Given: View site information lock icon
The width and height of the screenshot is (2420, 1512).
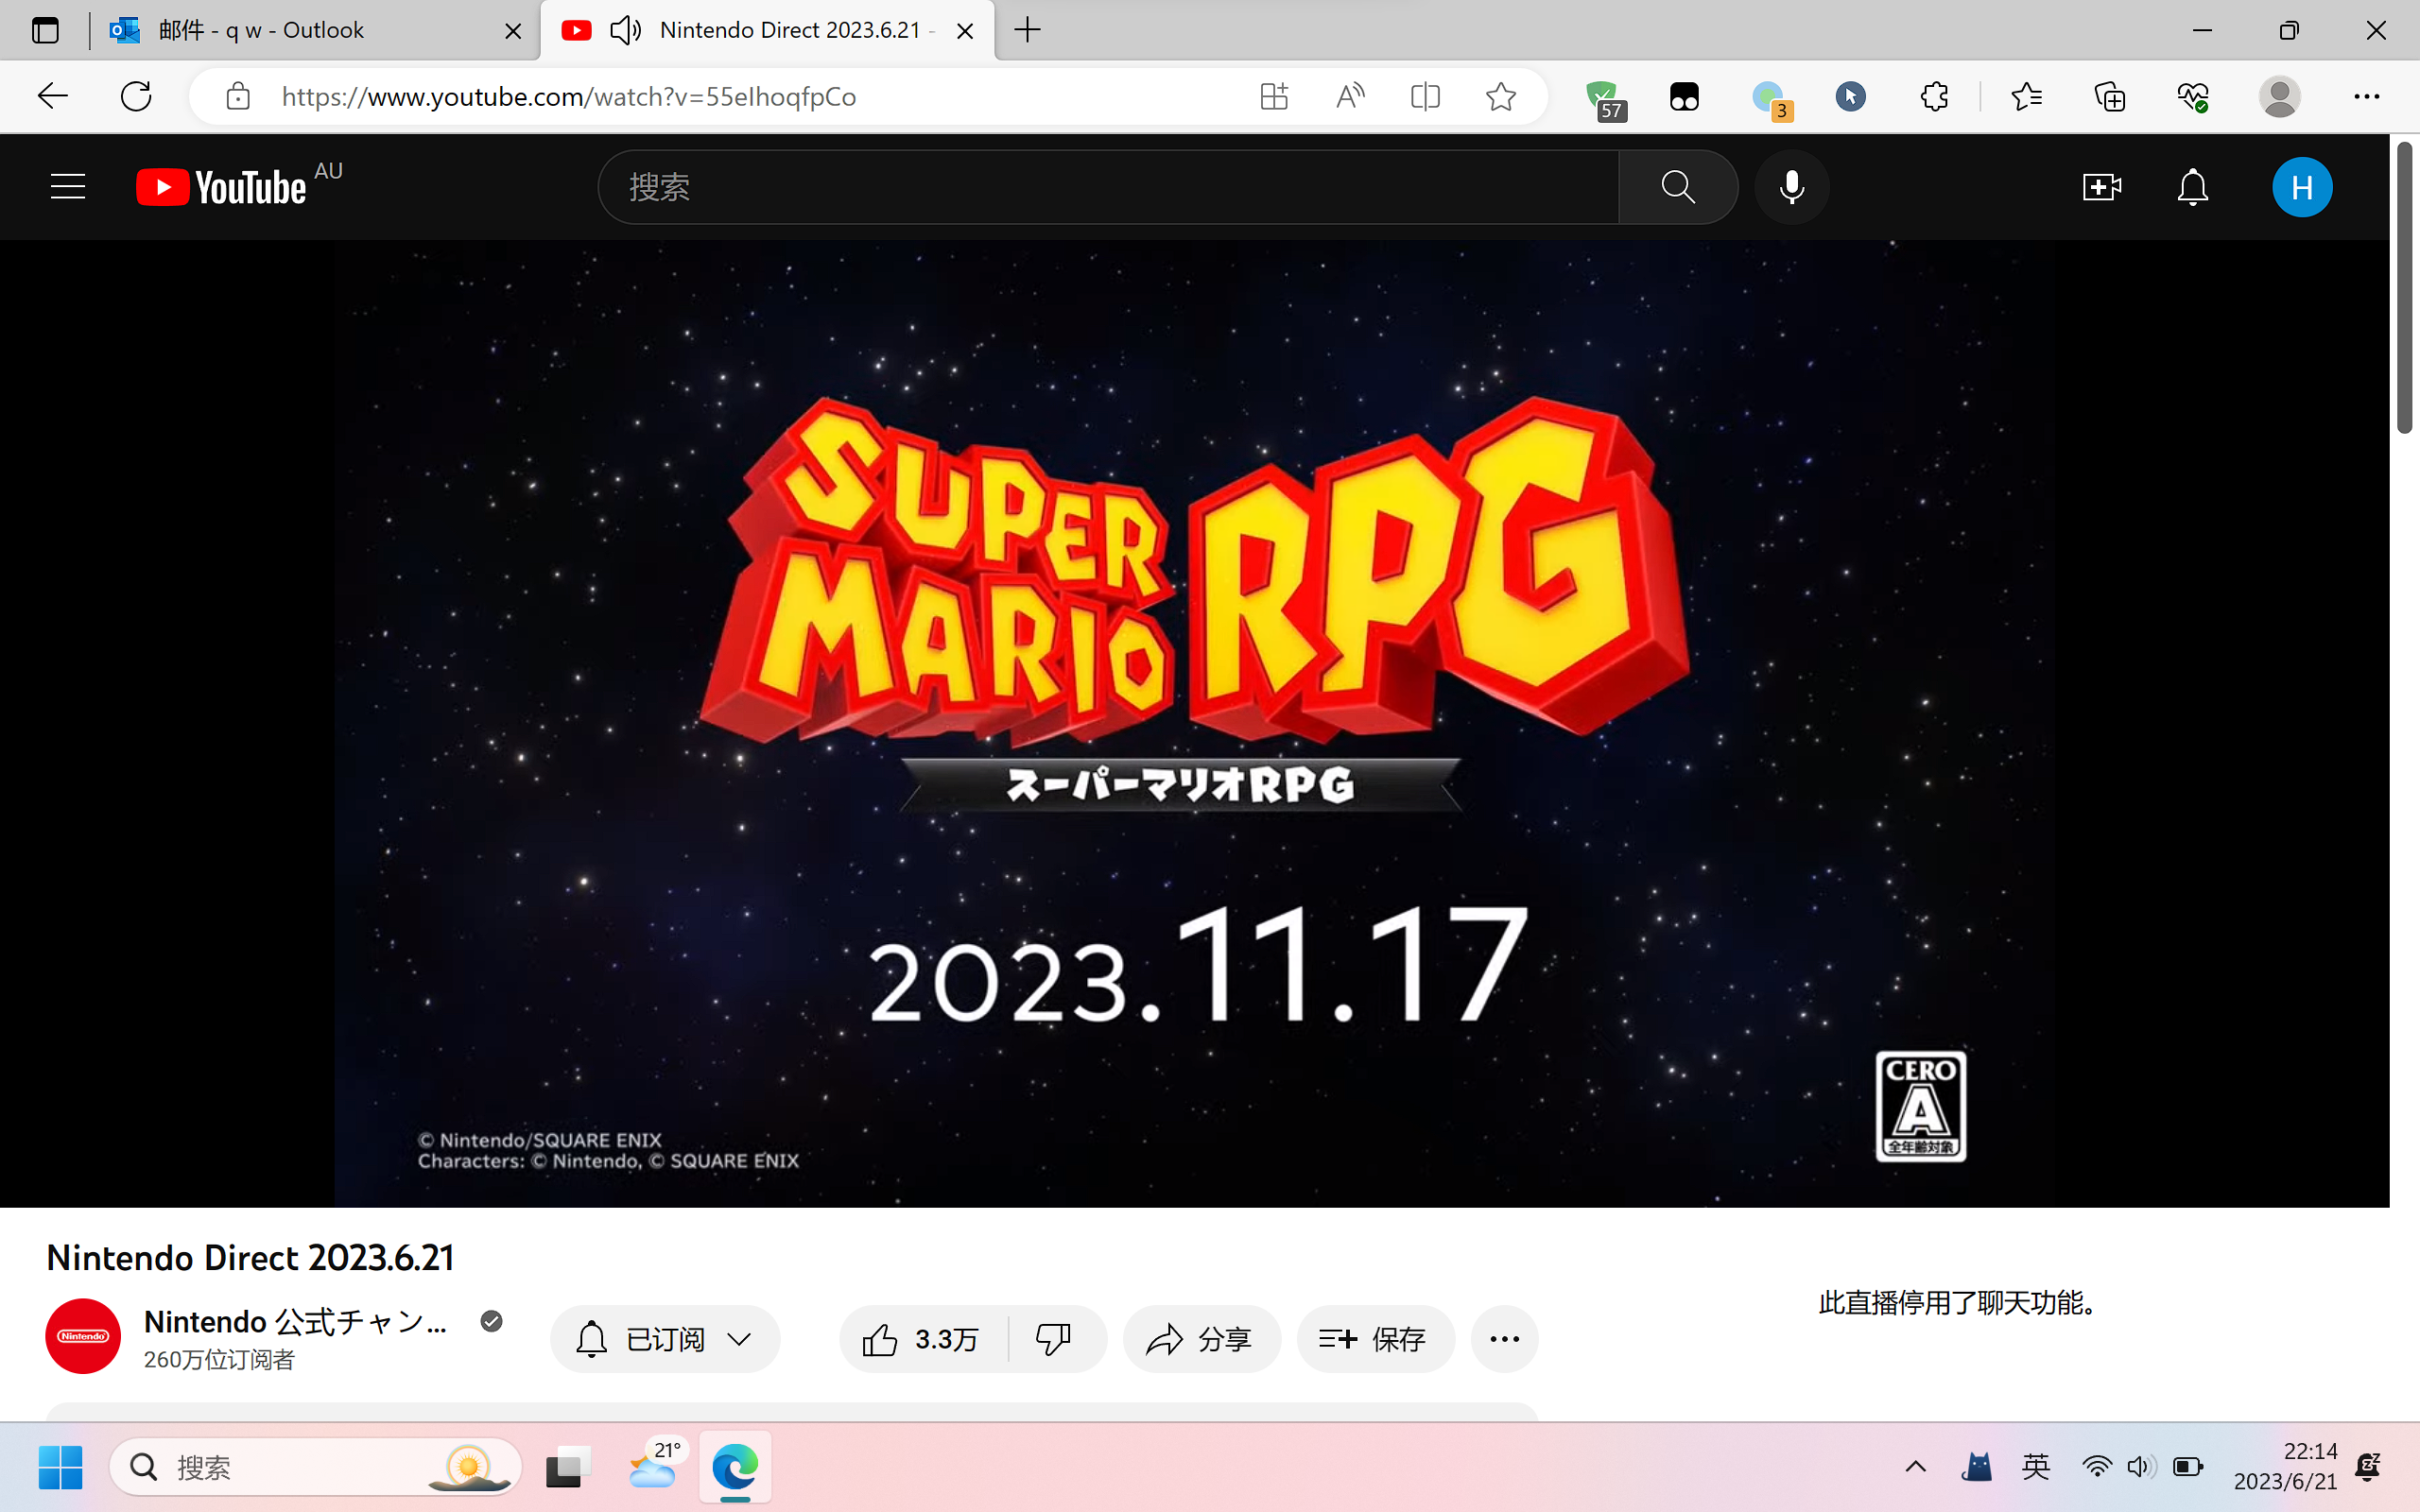Looking at the screenshot, I should click(x=238, y=96).
